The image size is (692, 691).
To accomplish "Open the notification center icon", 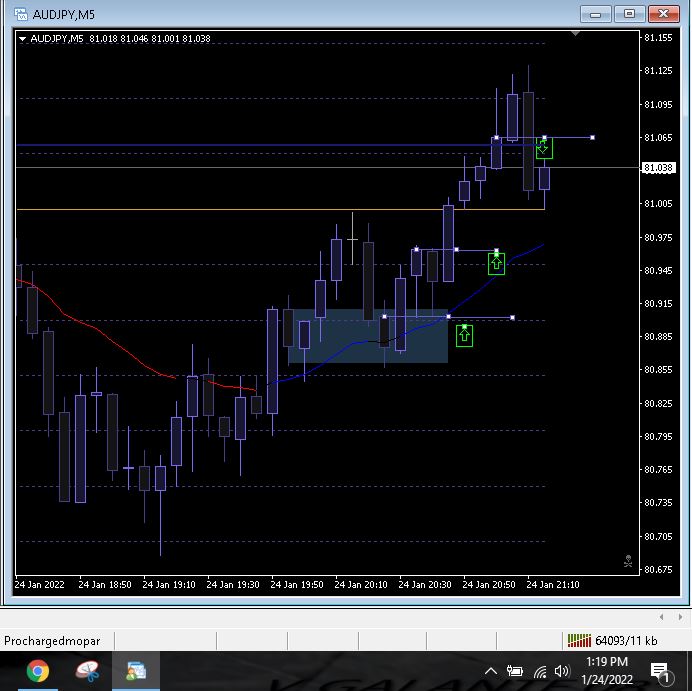I will coord(660,672).
